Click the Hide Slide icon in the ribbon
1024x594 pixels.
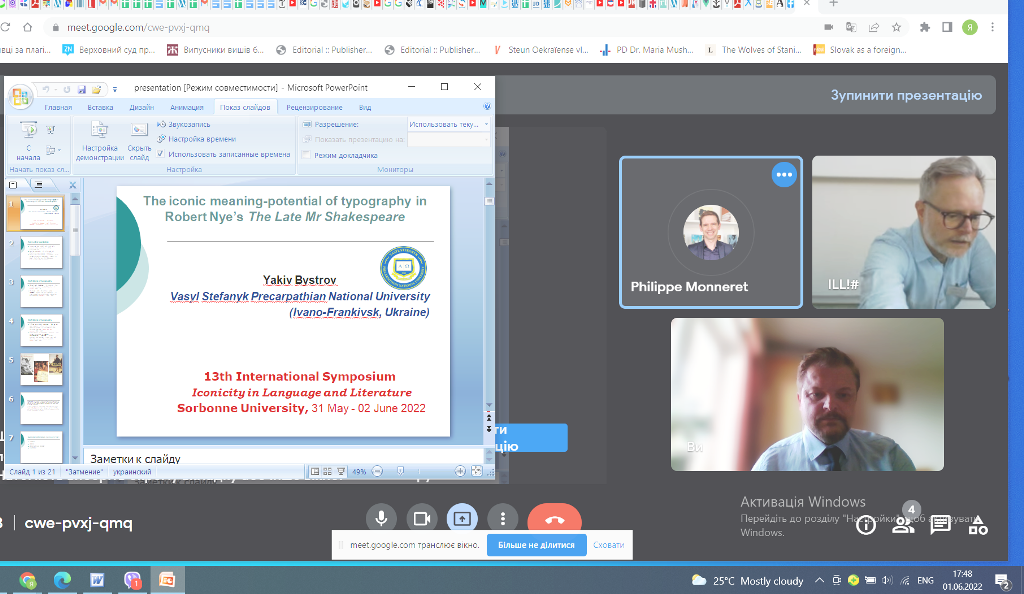click(139, 133)
